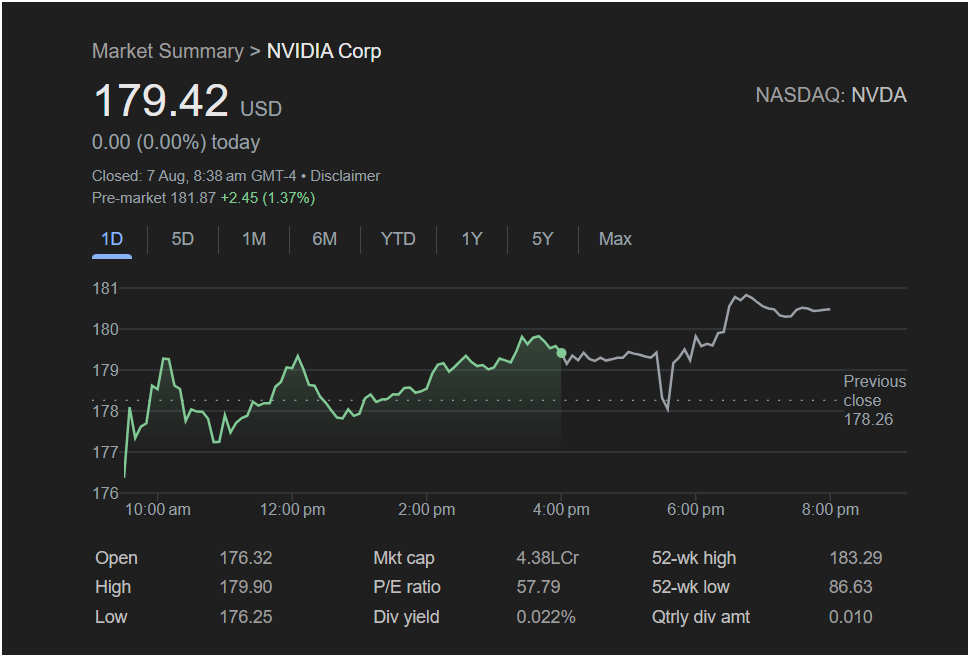Screen dimensions: 970x657
Task: Click the Previous close 178.26 label
Action: coord(873,400)
